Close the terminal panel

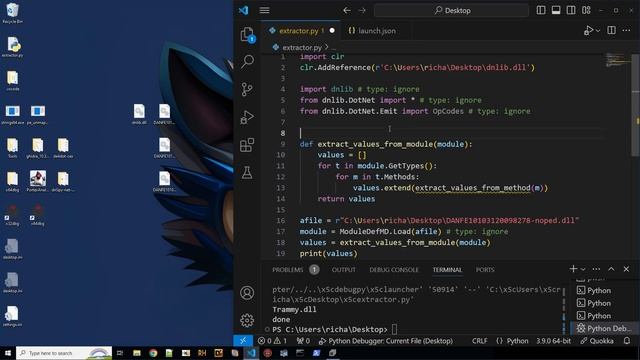tap(627, 269)
